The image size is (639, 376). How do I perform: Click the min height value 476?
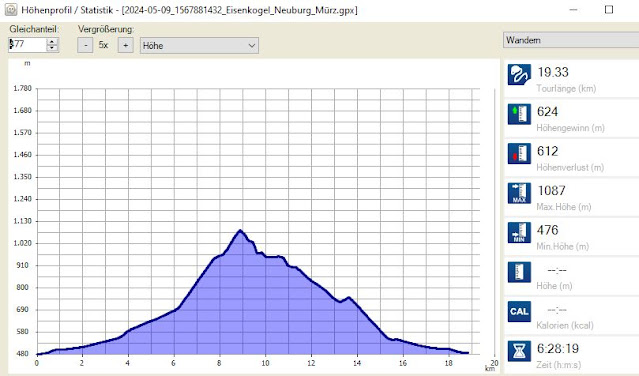[547, 230]
